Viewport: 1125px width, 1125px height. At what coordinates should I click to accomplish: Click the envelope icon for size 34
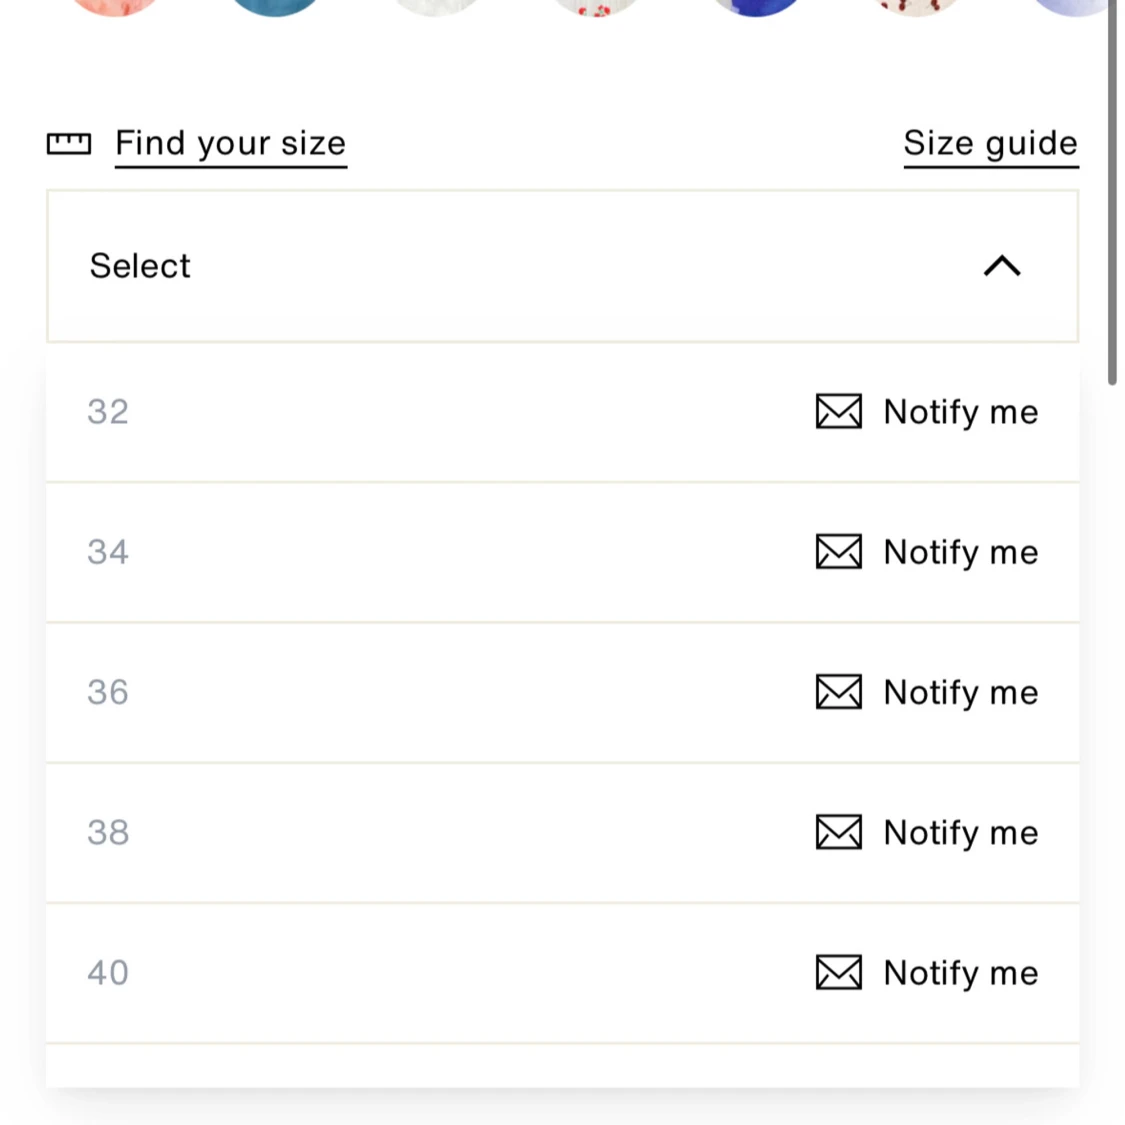838,551
